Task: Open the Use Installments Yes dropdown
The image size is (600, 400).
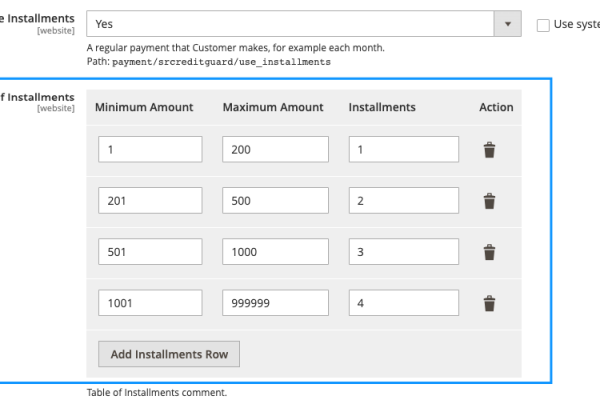Action: point(300,24)
